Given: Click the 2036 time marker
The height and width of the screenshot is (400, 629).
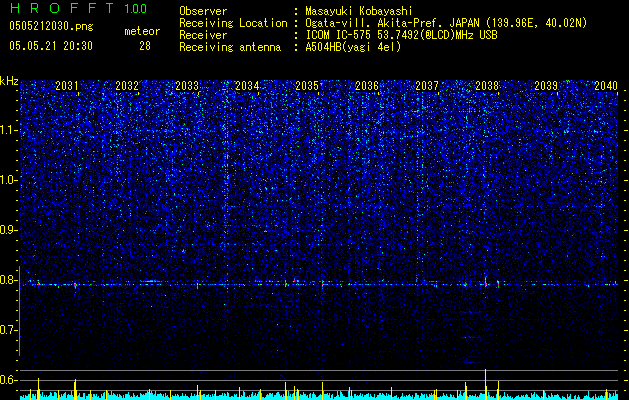Looking at the screenshot, I should click(x=367, y=86).
